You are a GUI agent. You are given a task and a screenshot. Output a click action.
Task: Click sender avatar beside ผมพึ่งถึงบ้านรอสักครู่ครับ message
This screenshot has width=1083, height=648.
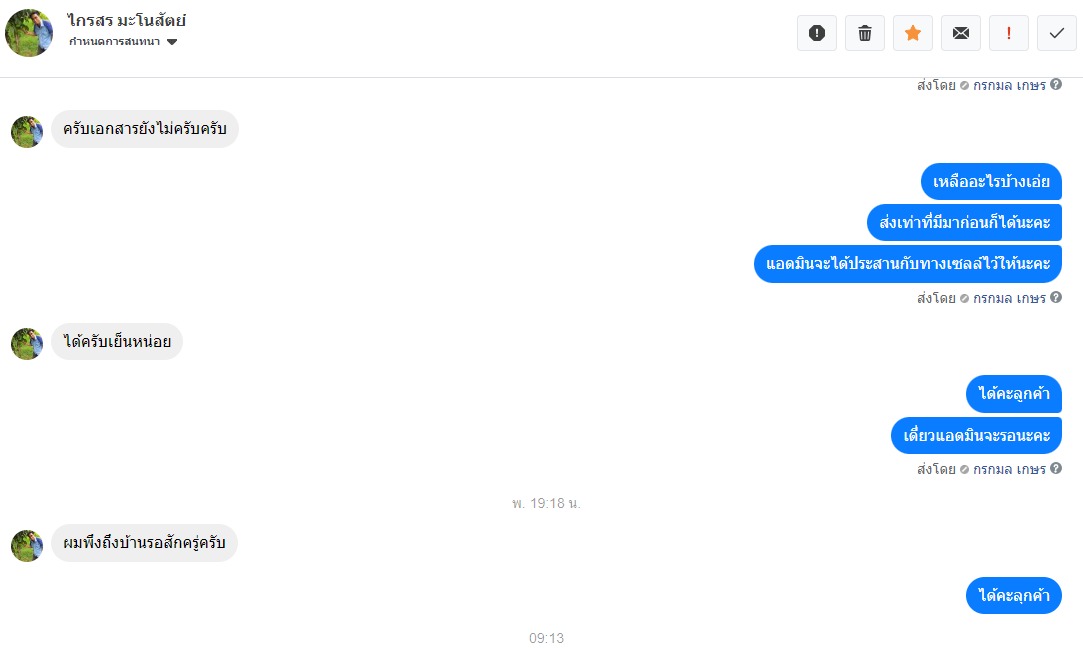27,546
